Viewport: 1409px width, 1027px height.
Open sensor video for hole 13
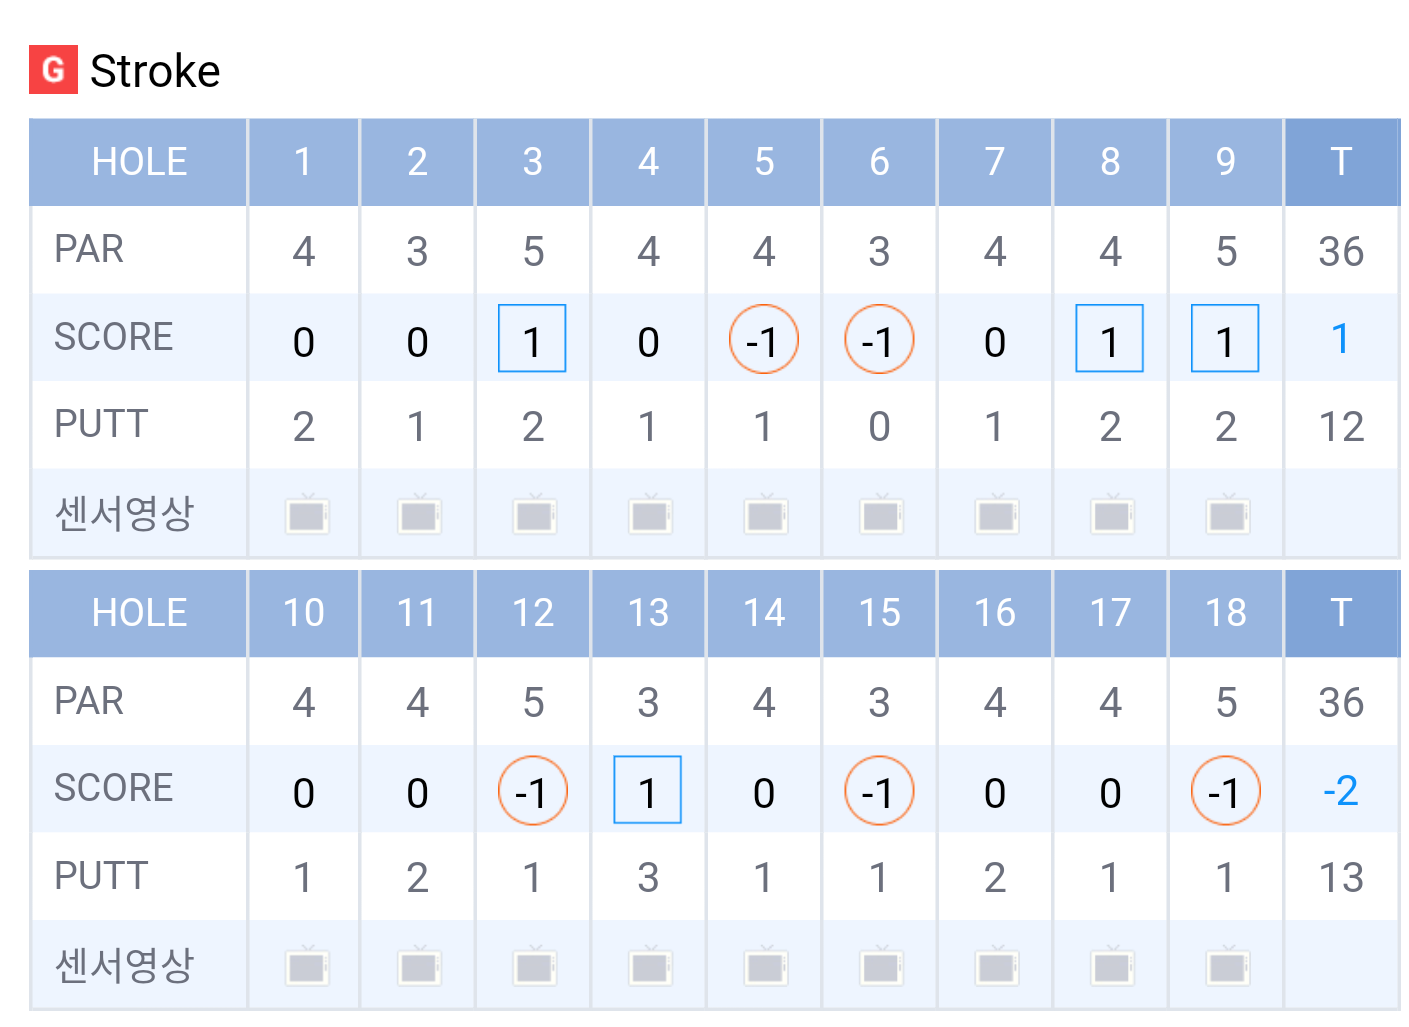click(650, 967)
